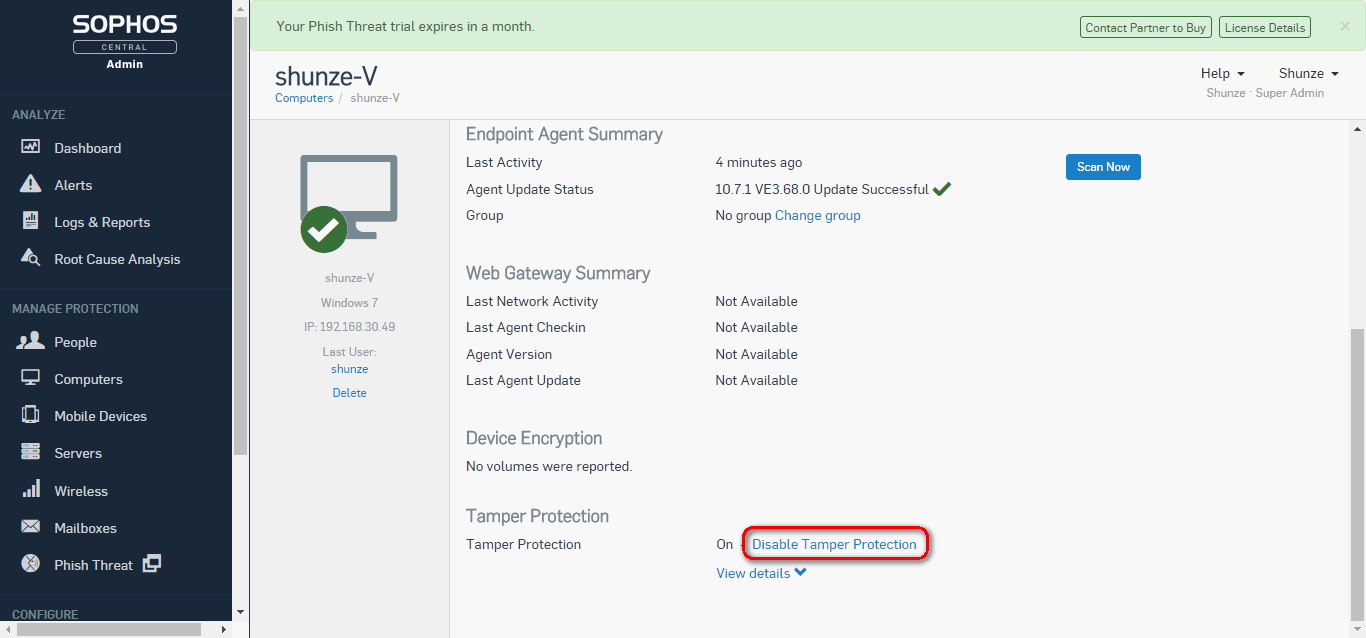Click the Last Agent Checkin label
Screen dimensions: 1366x638
526,327
